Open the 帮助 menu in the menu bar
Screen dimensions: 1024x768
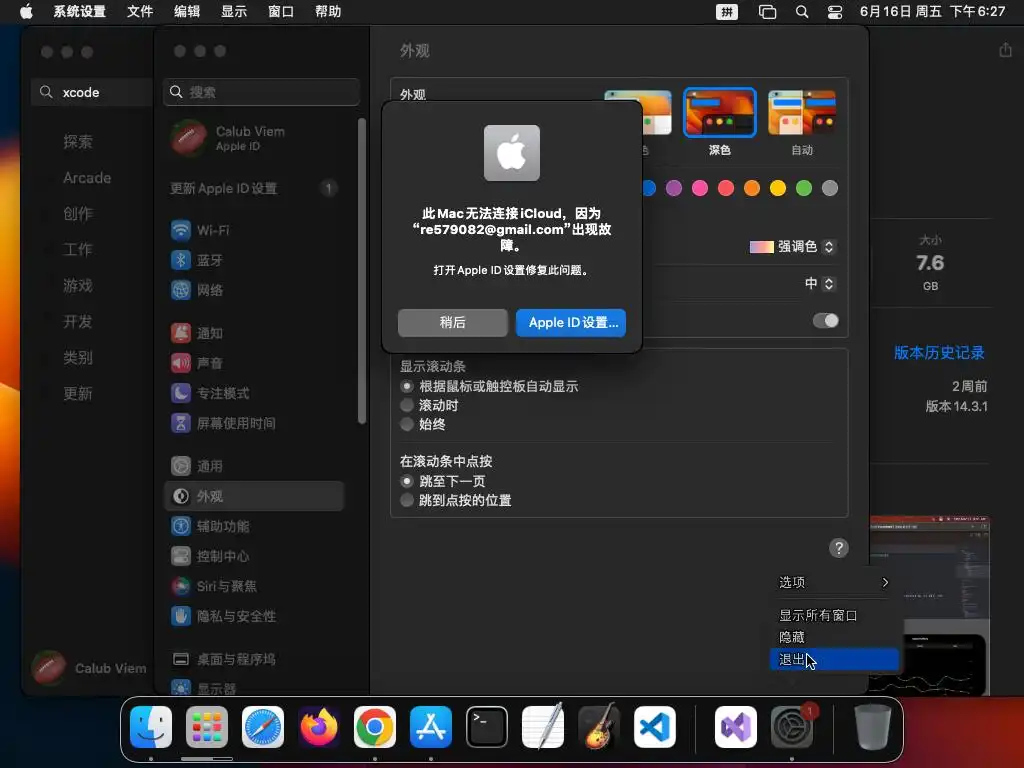point(328,12)
